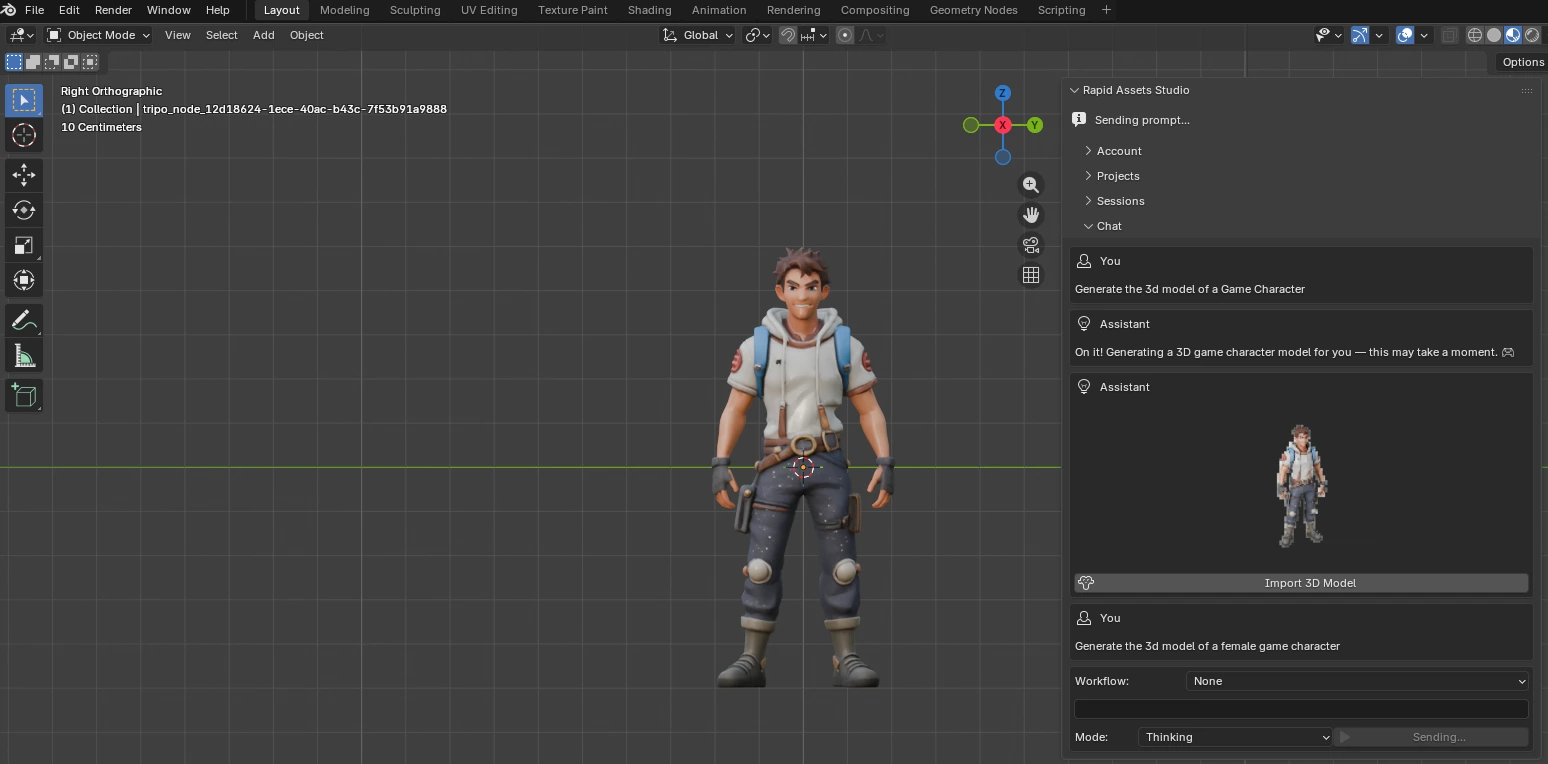Image resolution: width=1548 pixels, height=764 pixels.
Task: Select the Move tool
Action: 24,175
